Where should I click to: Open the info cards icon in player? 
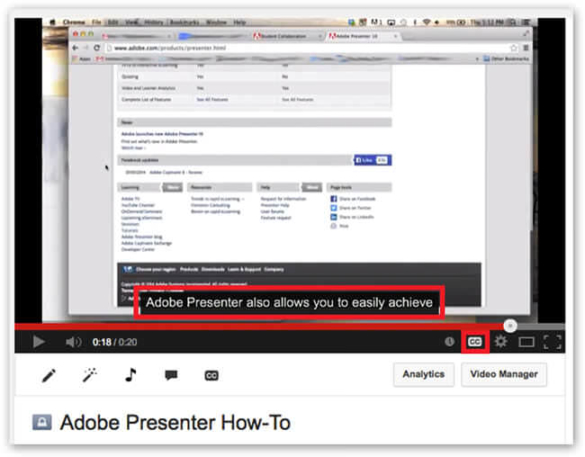click(449, 341)
